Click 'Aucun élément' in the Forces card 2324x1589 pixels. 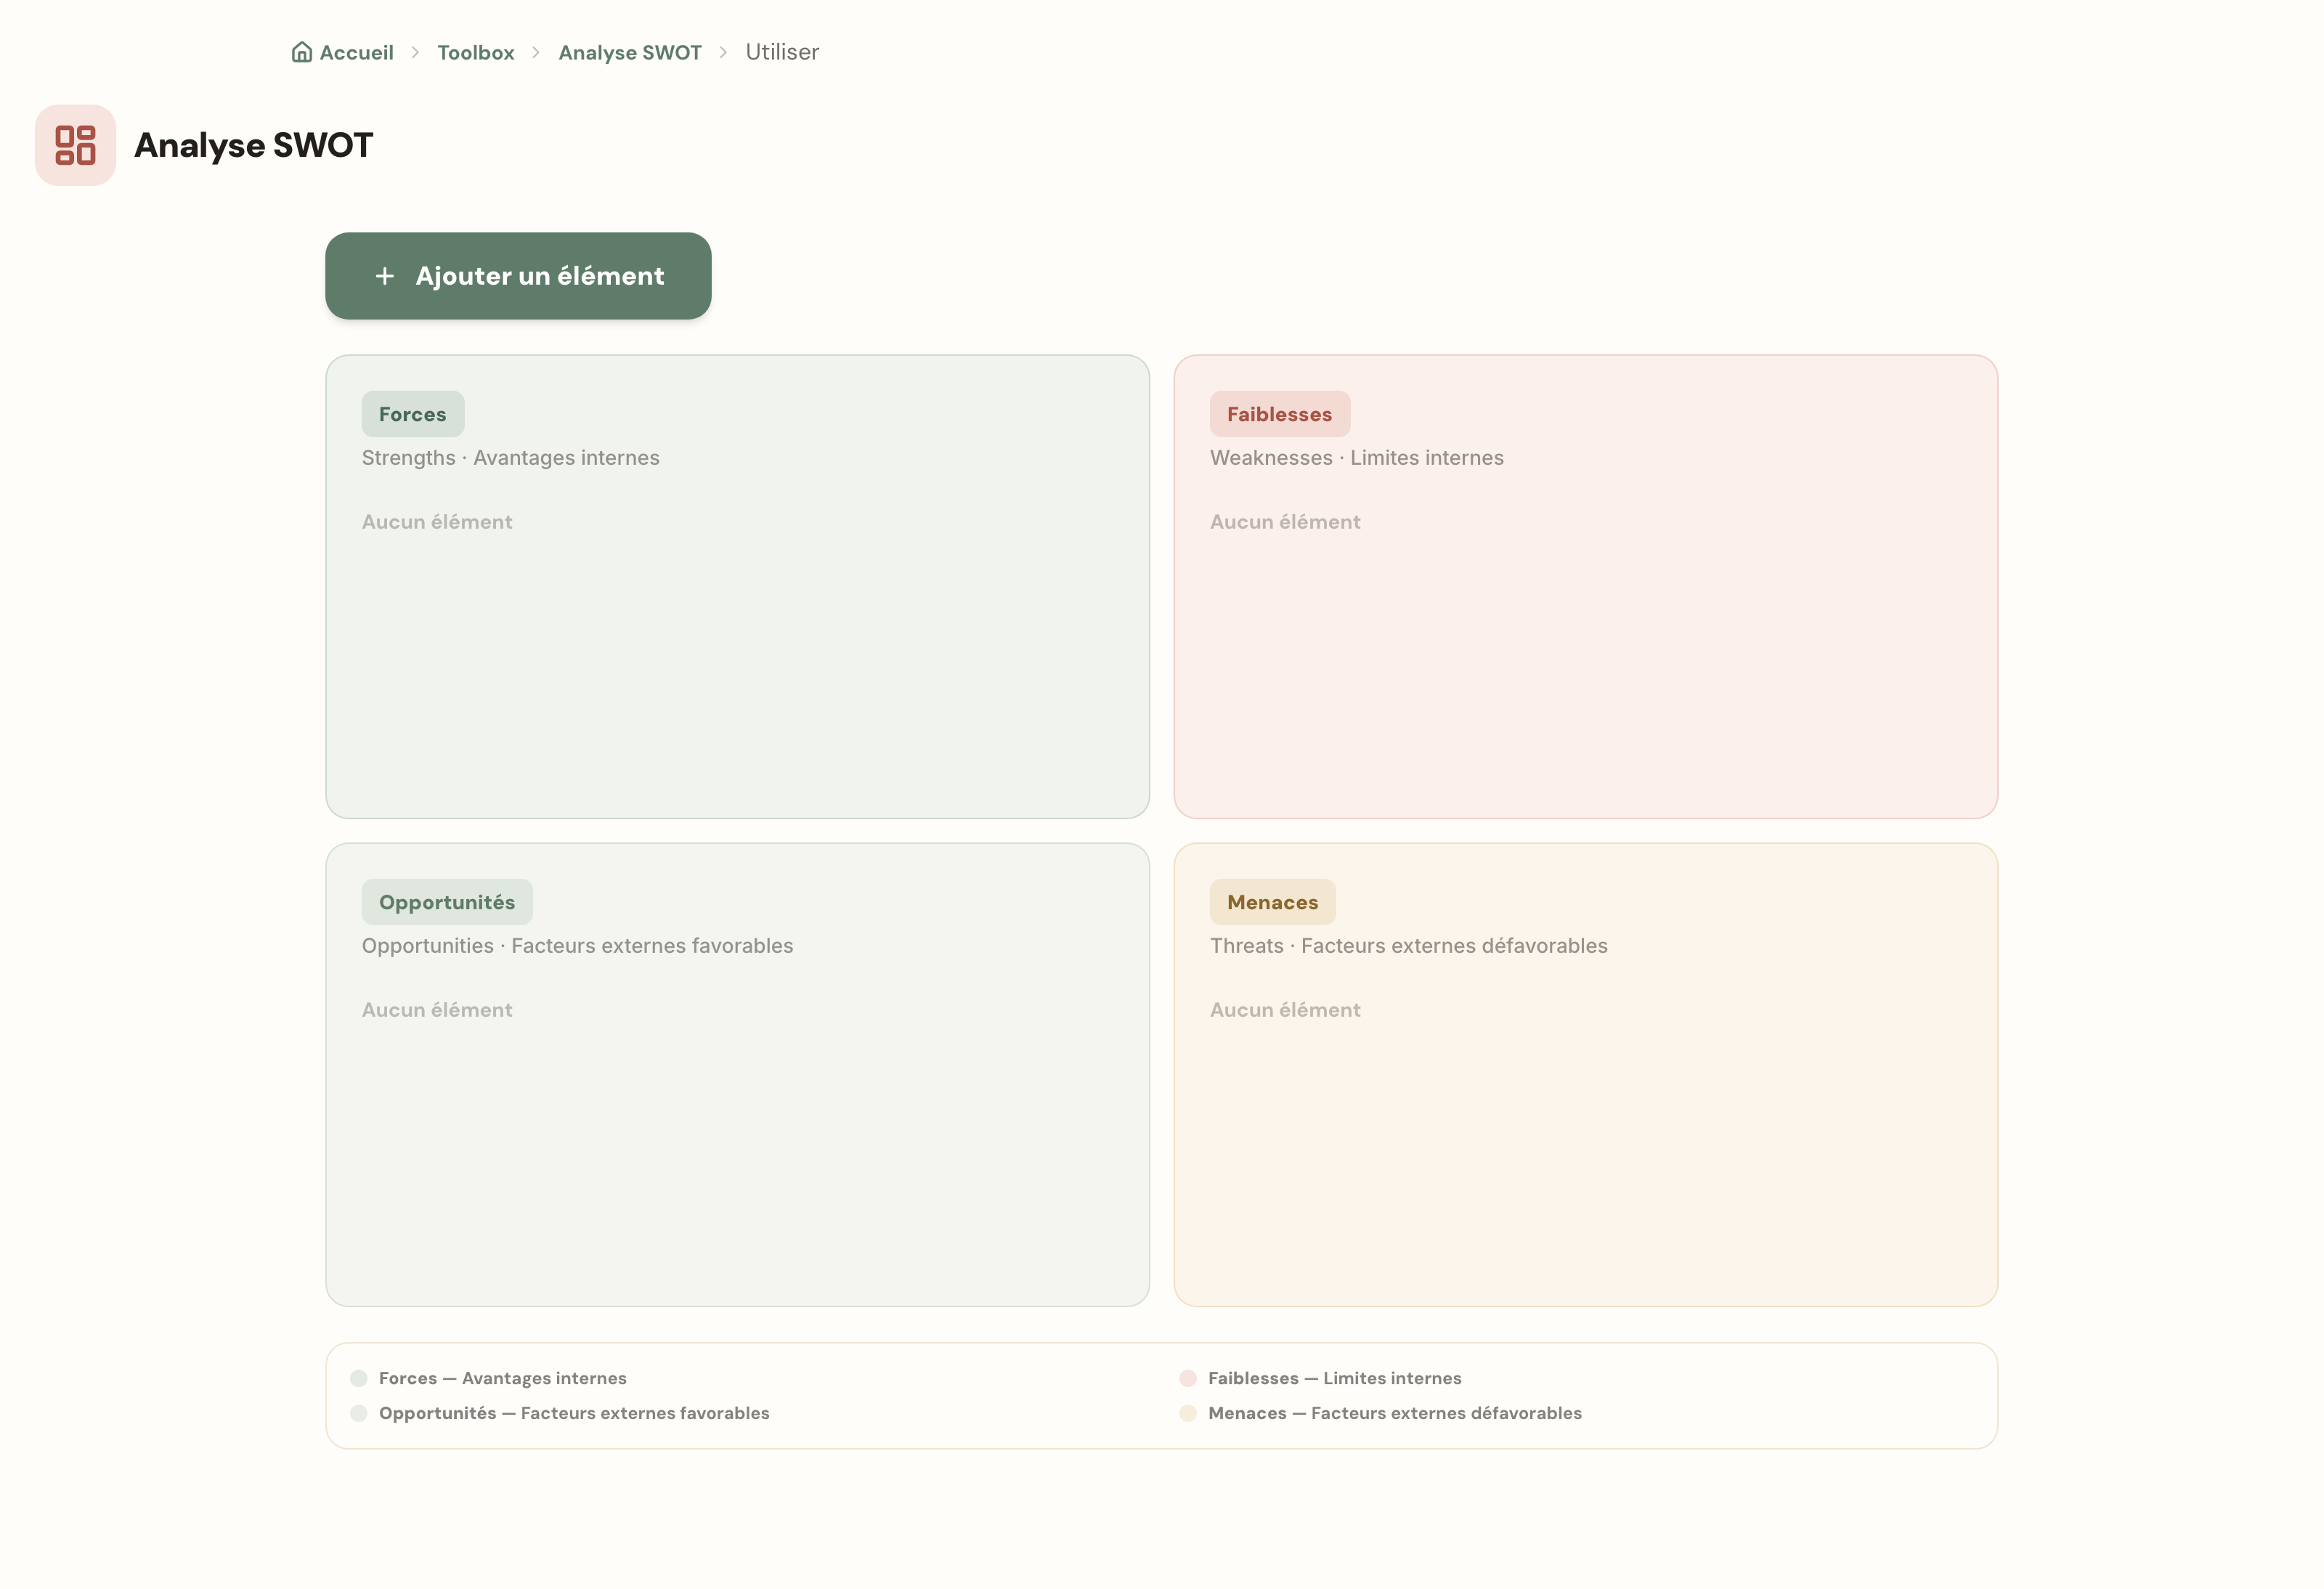point(437,522)
